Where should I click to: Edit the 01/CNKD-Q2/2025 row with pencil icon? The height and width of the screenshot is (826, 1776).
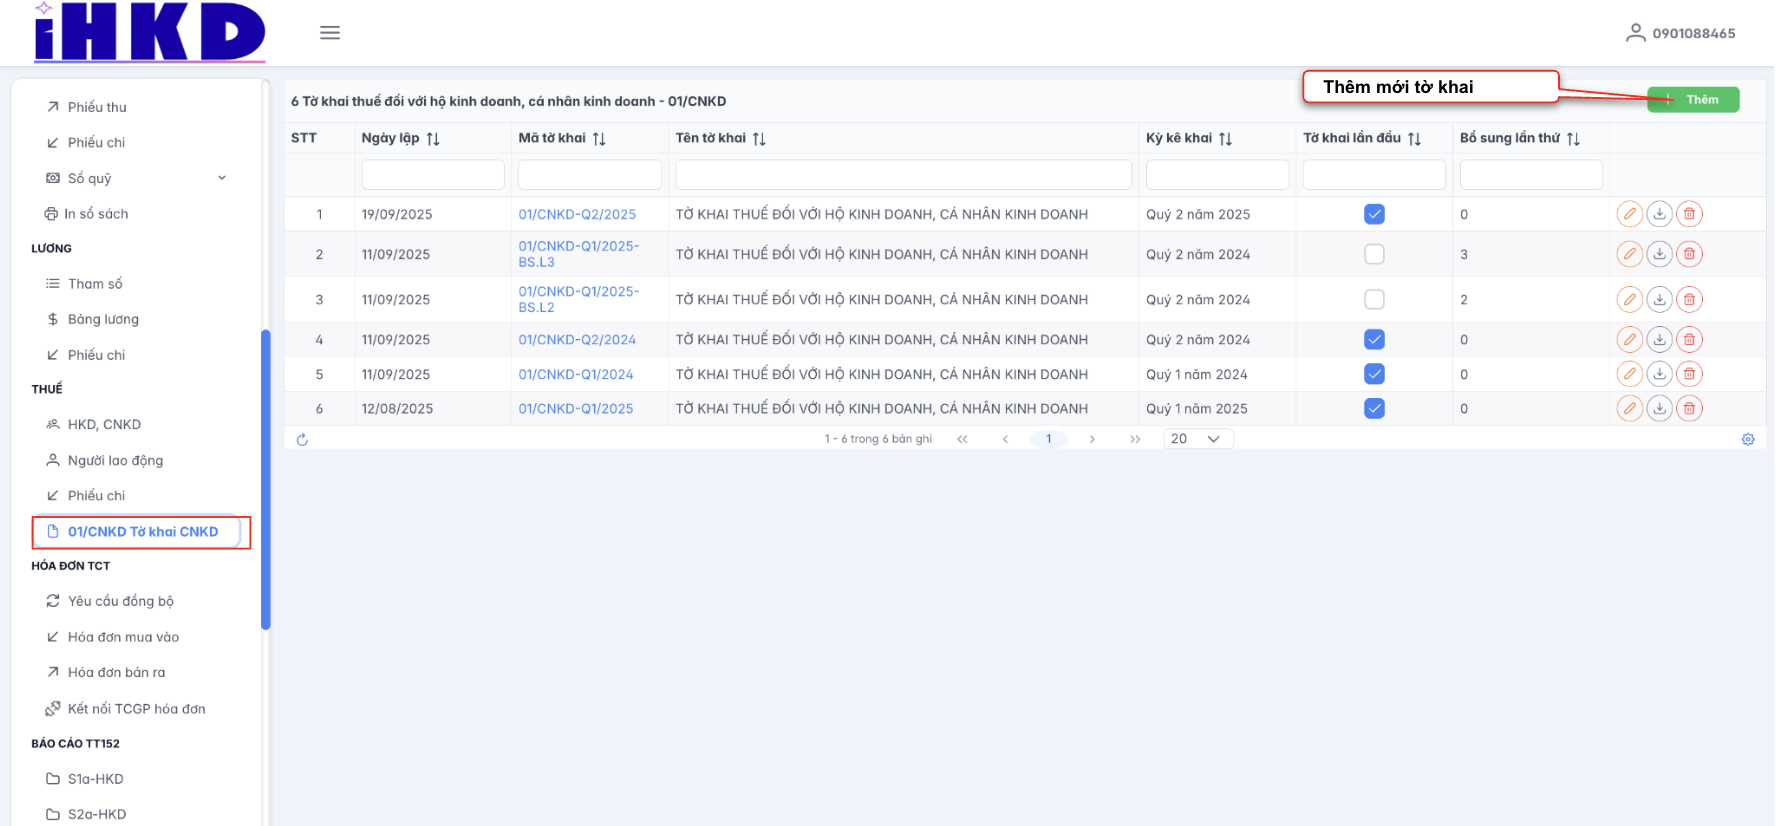(x=1629, y=214)
